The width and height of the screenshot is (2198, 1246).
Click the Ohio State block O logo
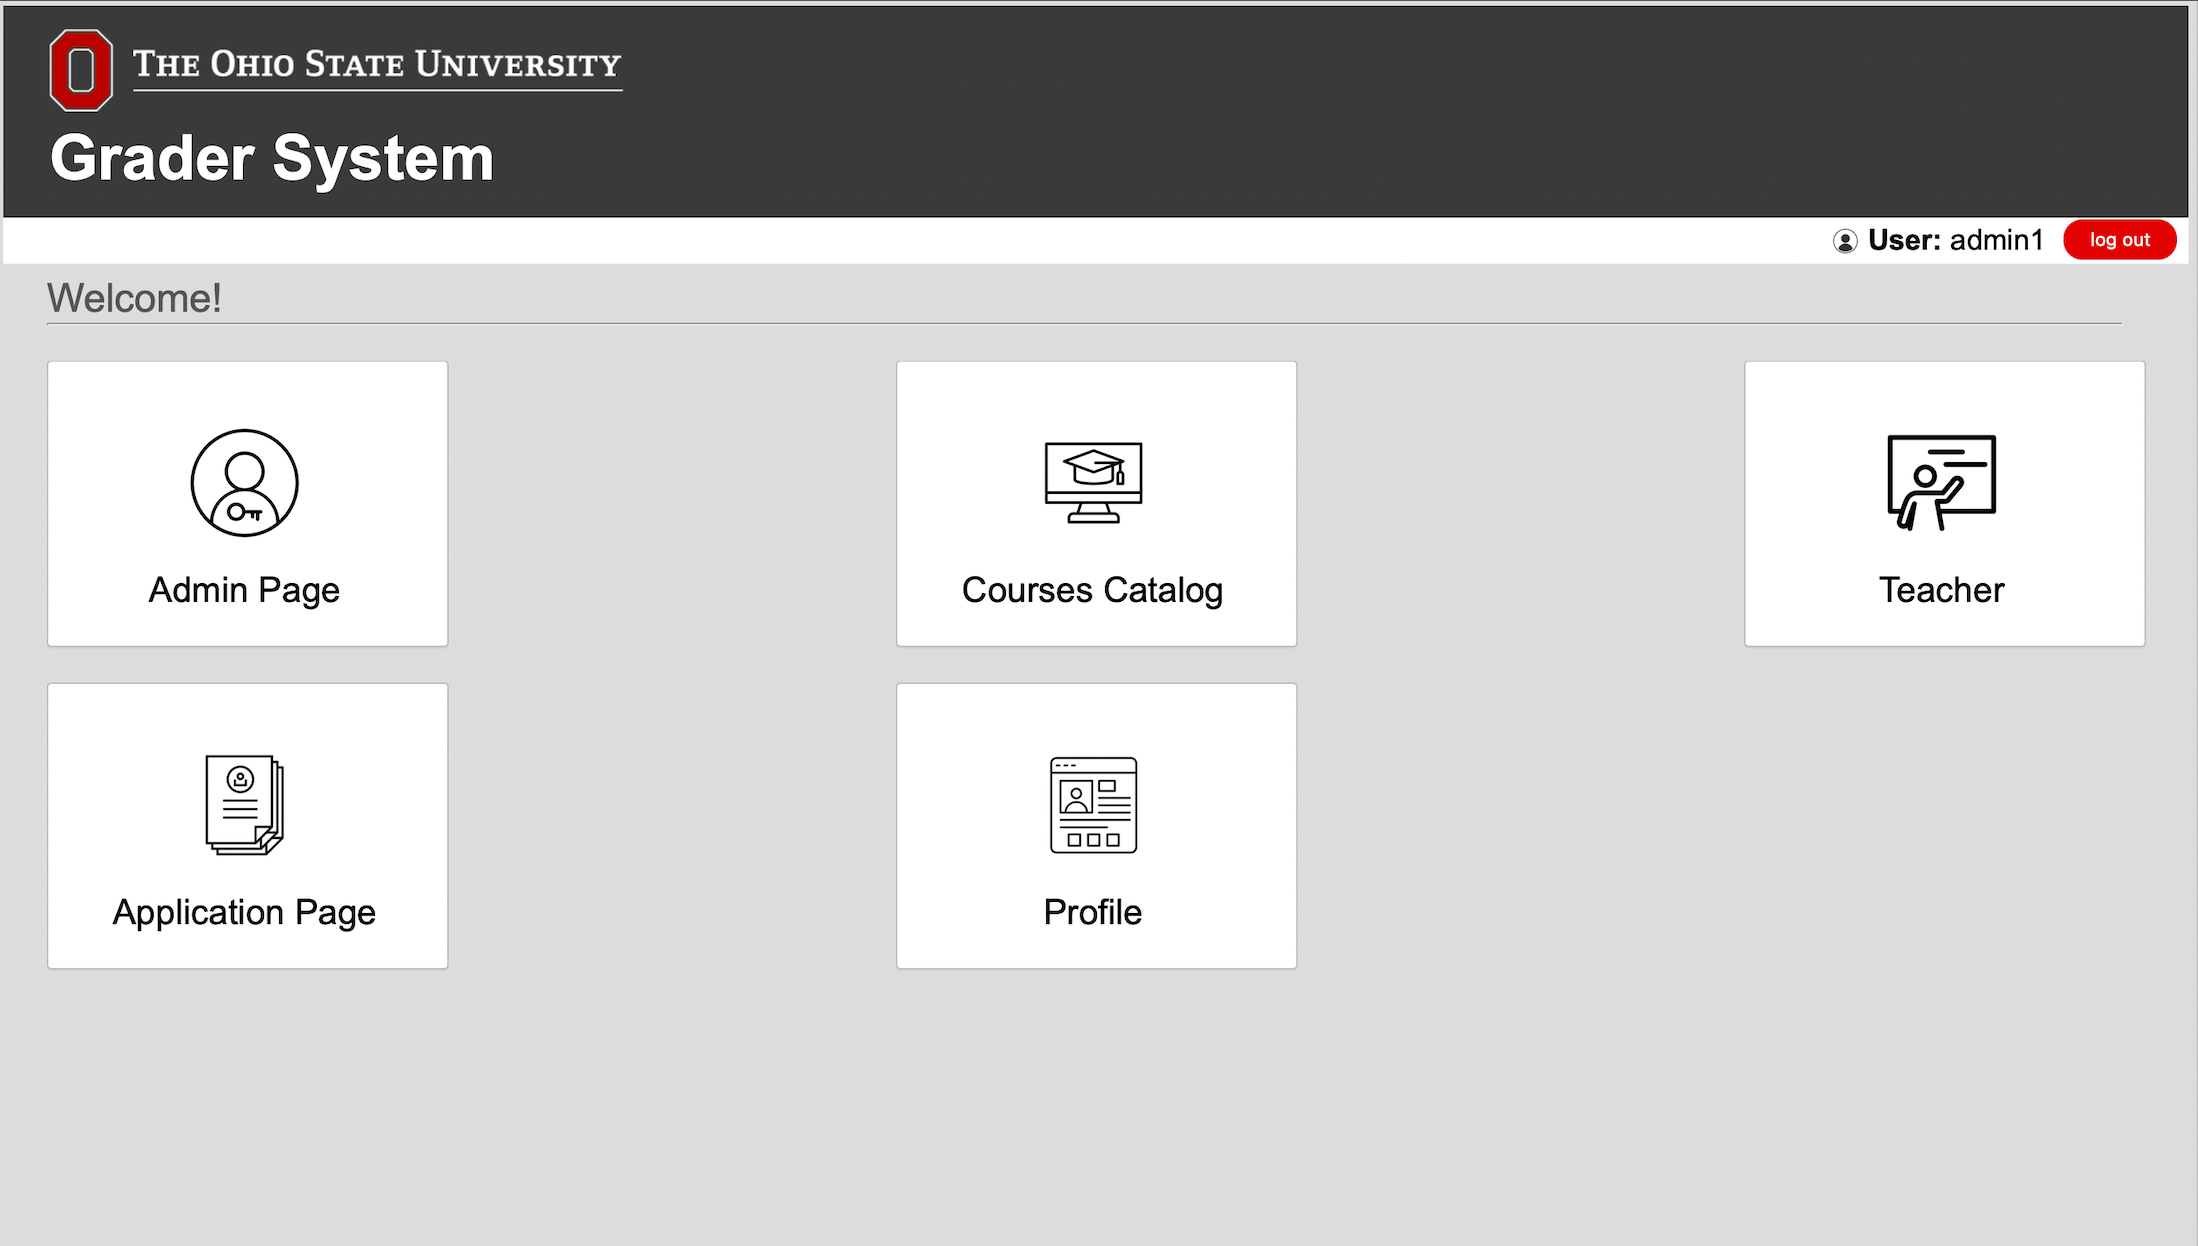coord(81,70)
